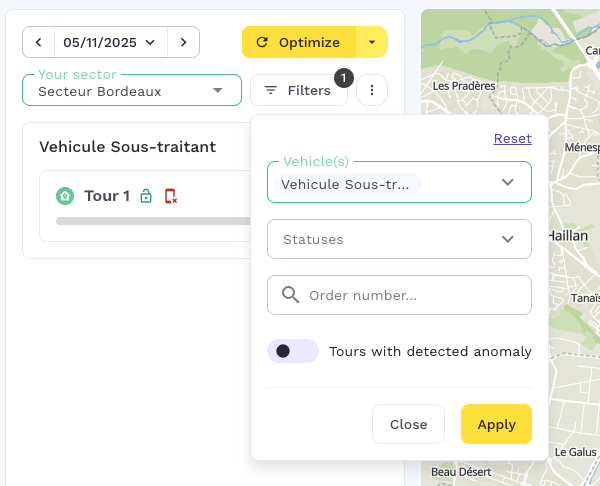Viewport: 600px width, 486px height.
Task: Click the magnifier icon in order search
Action: (291, 295)
